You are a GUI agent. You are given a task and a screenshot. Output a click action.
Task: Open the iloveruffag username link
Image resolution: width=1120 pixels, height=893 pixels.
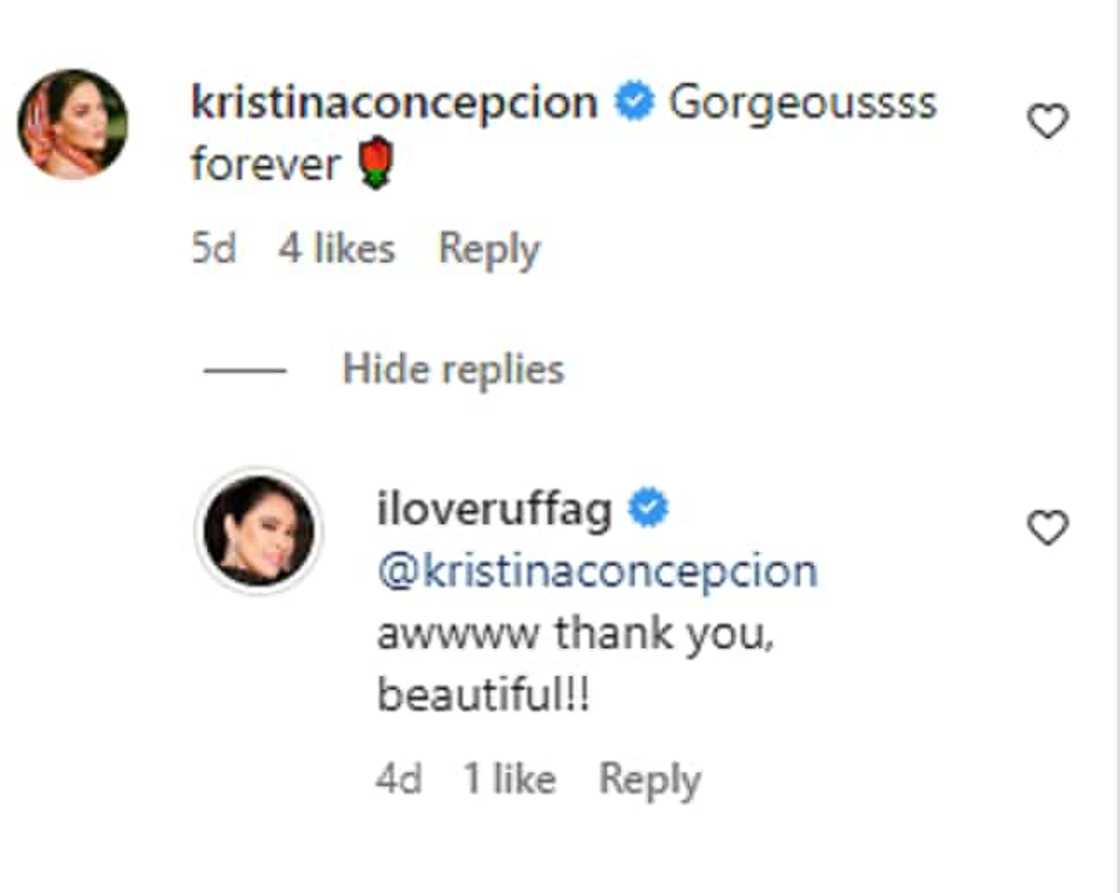[495, 510]
